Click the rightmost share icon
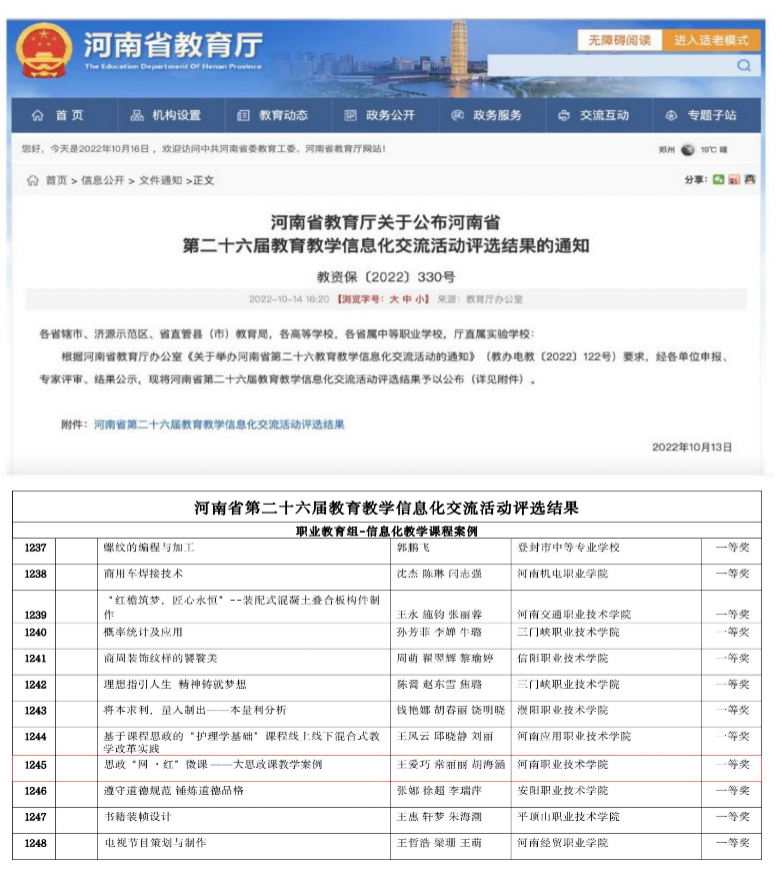 [749, 180]
